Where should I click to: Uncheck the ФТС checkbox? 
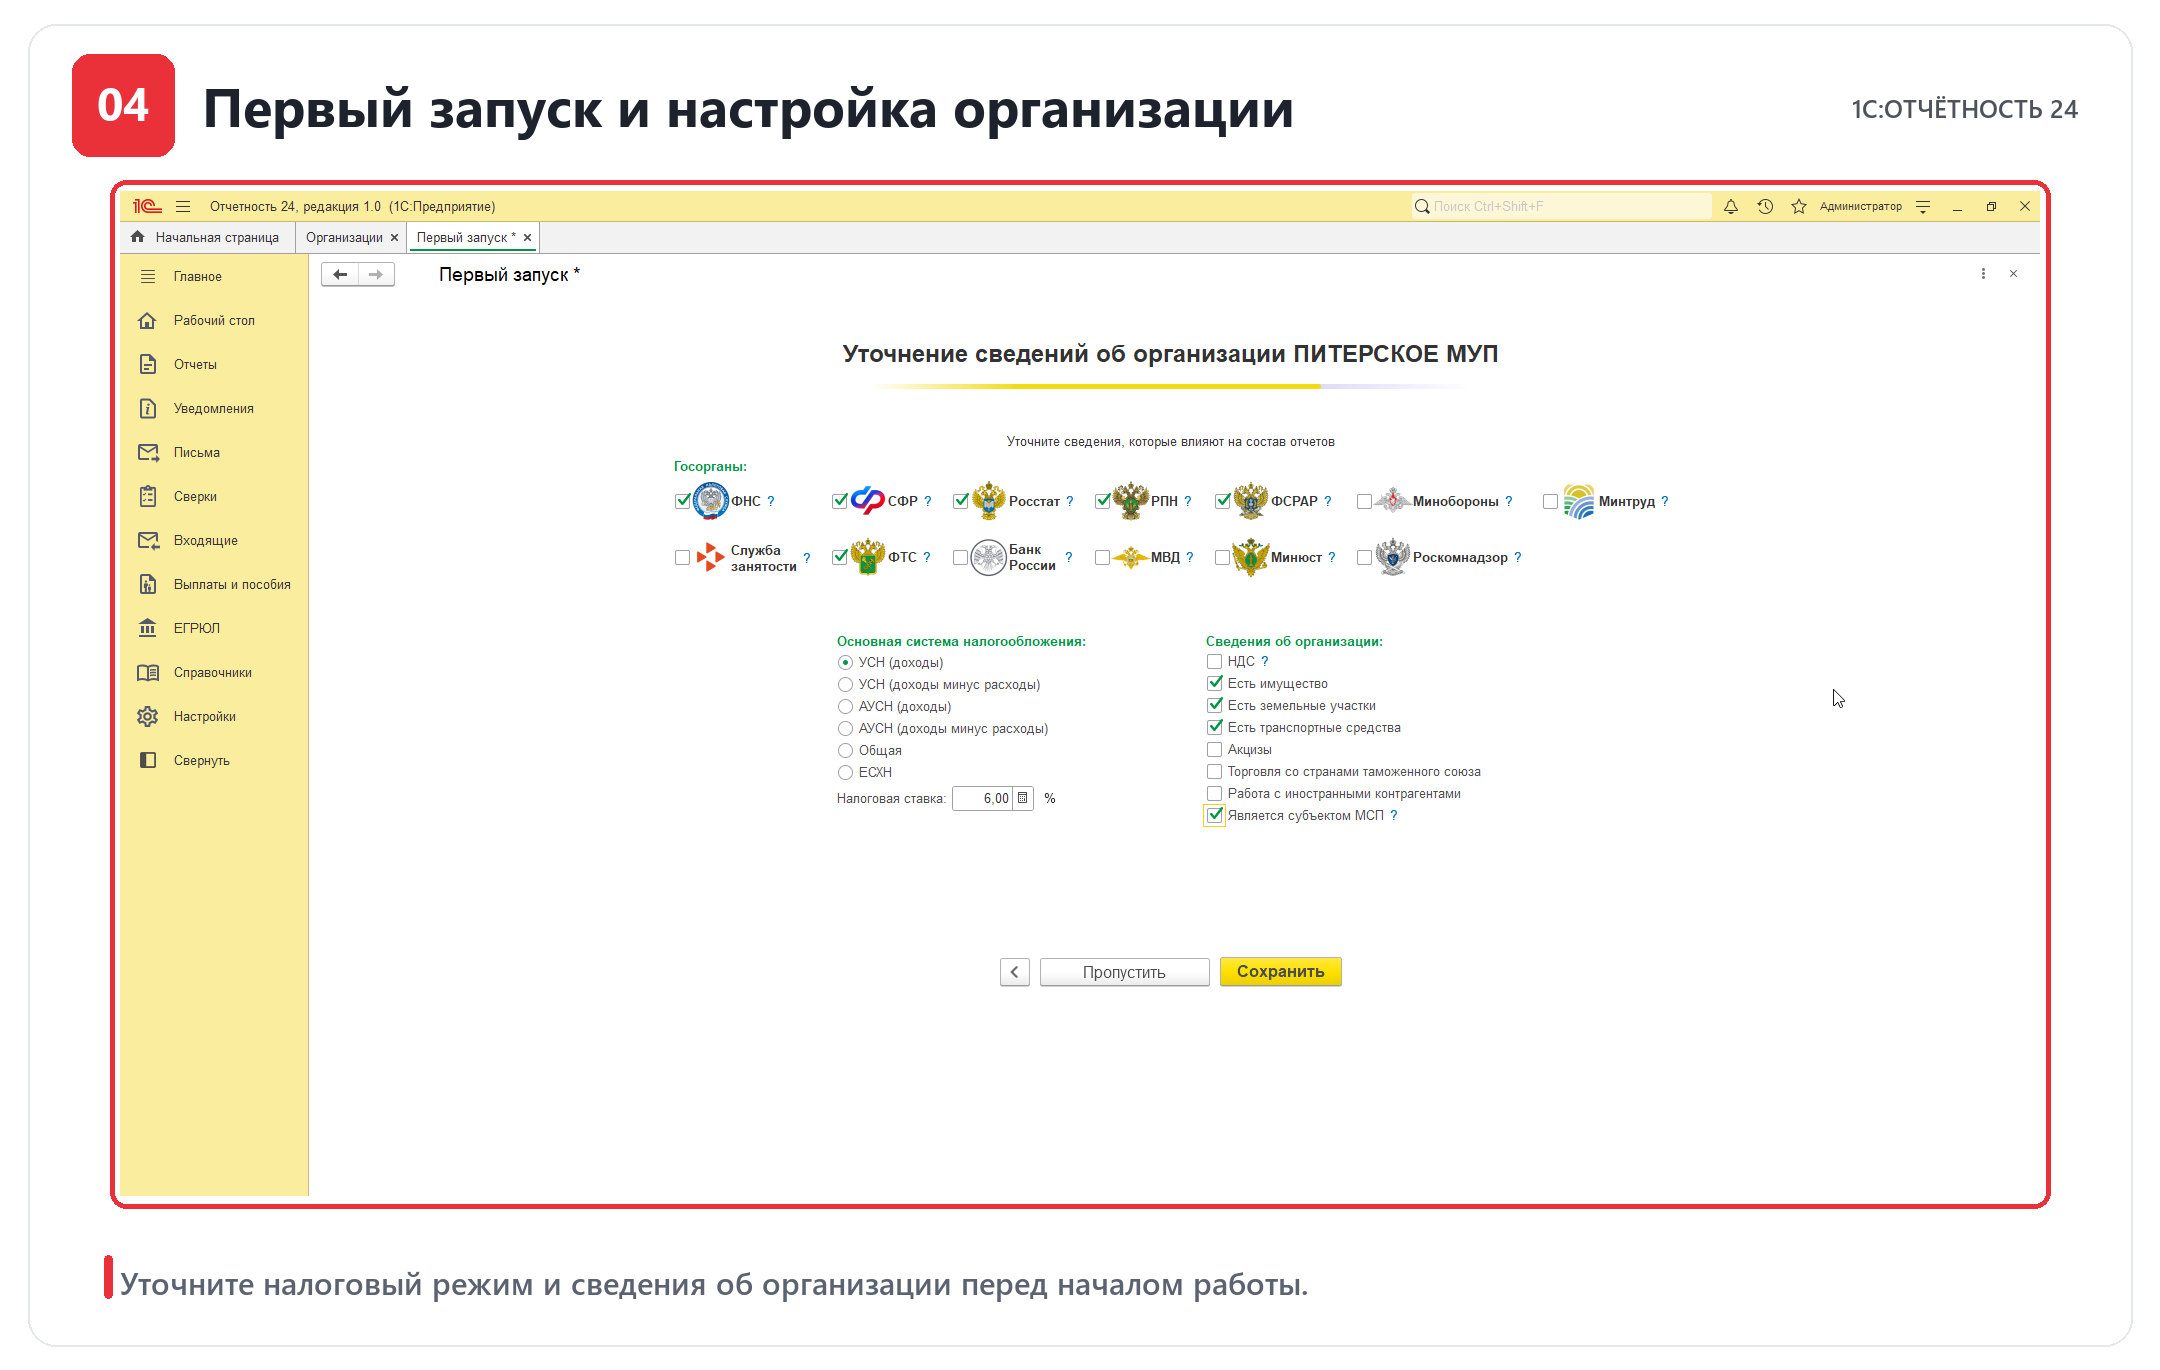click(840, 557)
